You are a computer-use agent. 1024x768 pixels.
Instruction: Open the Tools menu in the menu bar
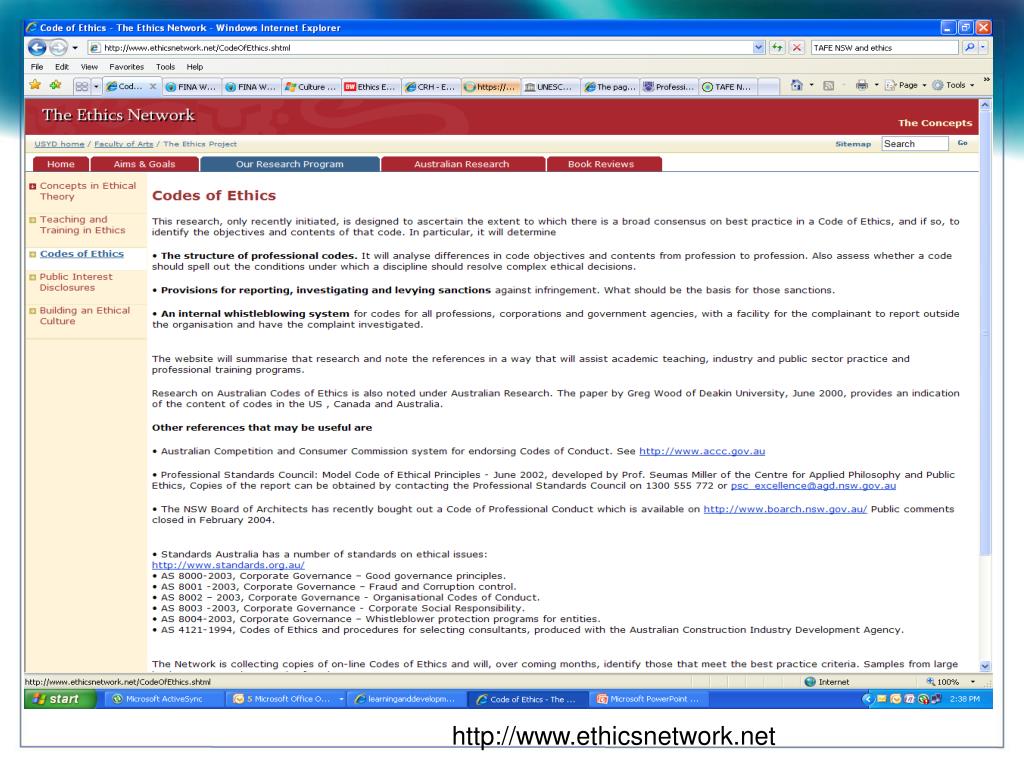165,67
